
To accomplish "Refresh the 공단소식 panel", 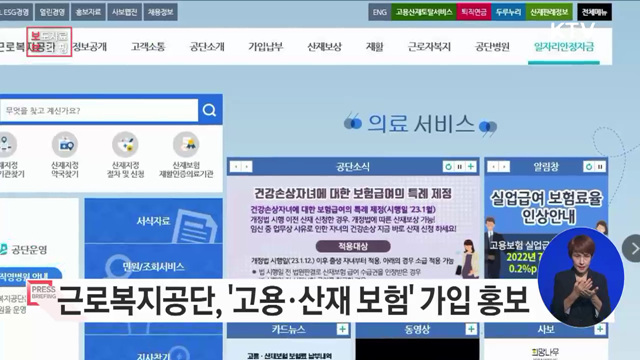I will click(x=449, y=167).
